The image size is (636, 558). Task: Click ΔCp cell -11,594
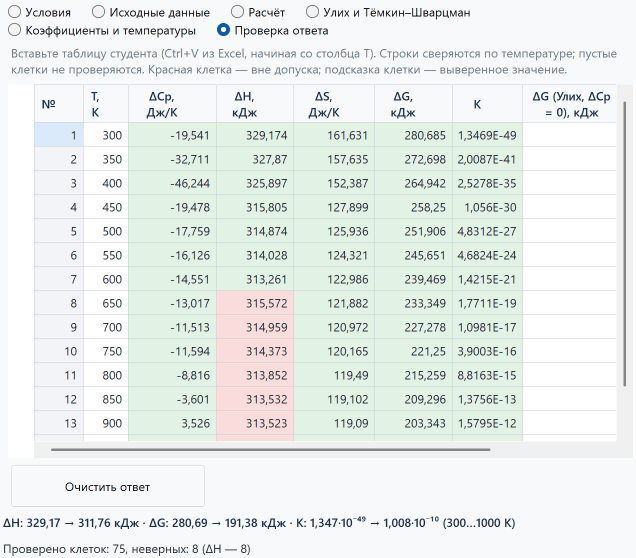[x=172, y=350]
